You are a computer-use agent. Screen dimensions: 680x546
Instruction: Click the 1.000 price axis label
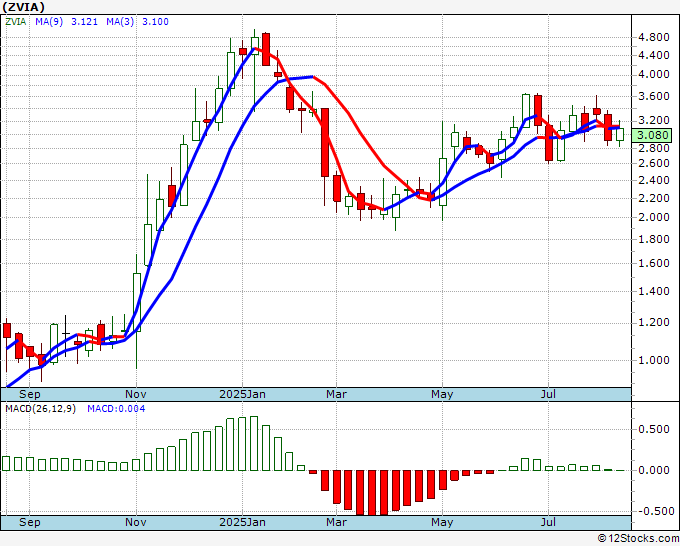pos(654,360)
